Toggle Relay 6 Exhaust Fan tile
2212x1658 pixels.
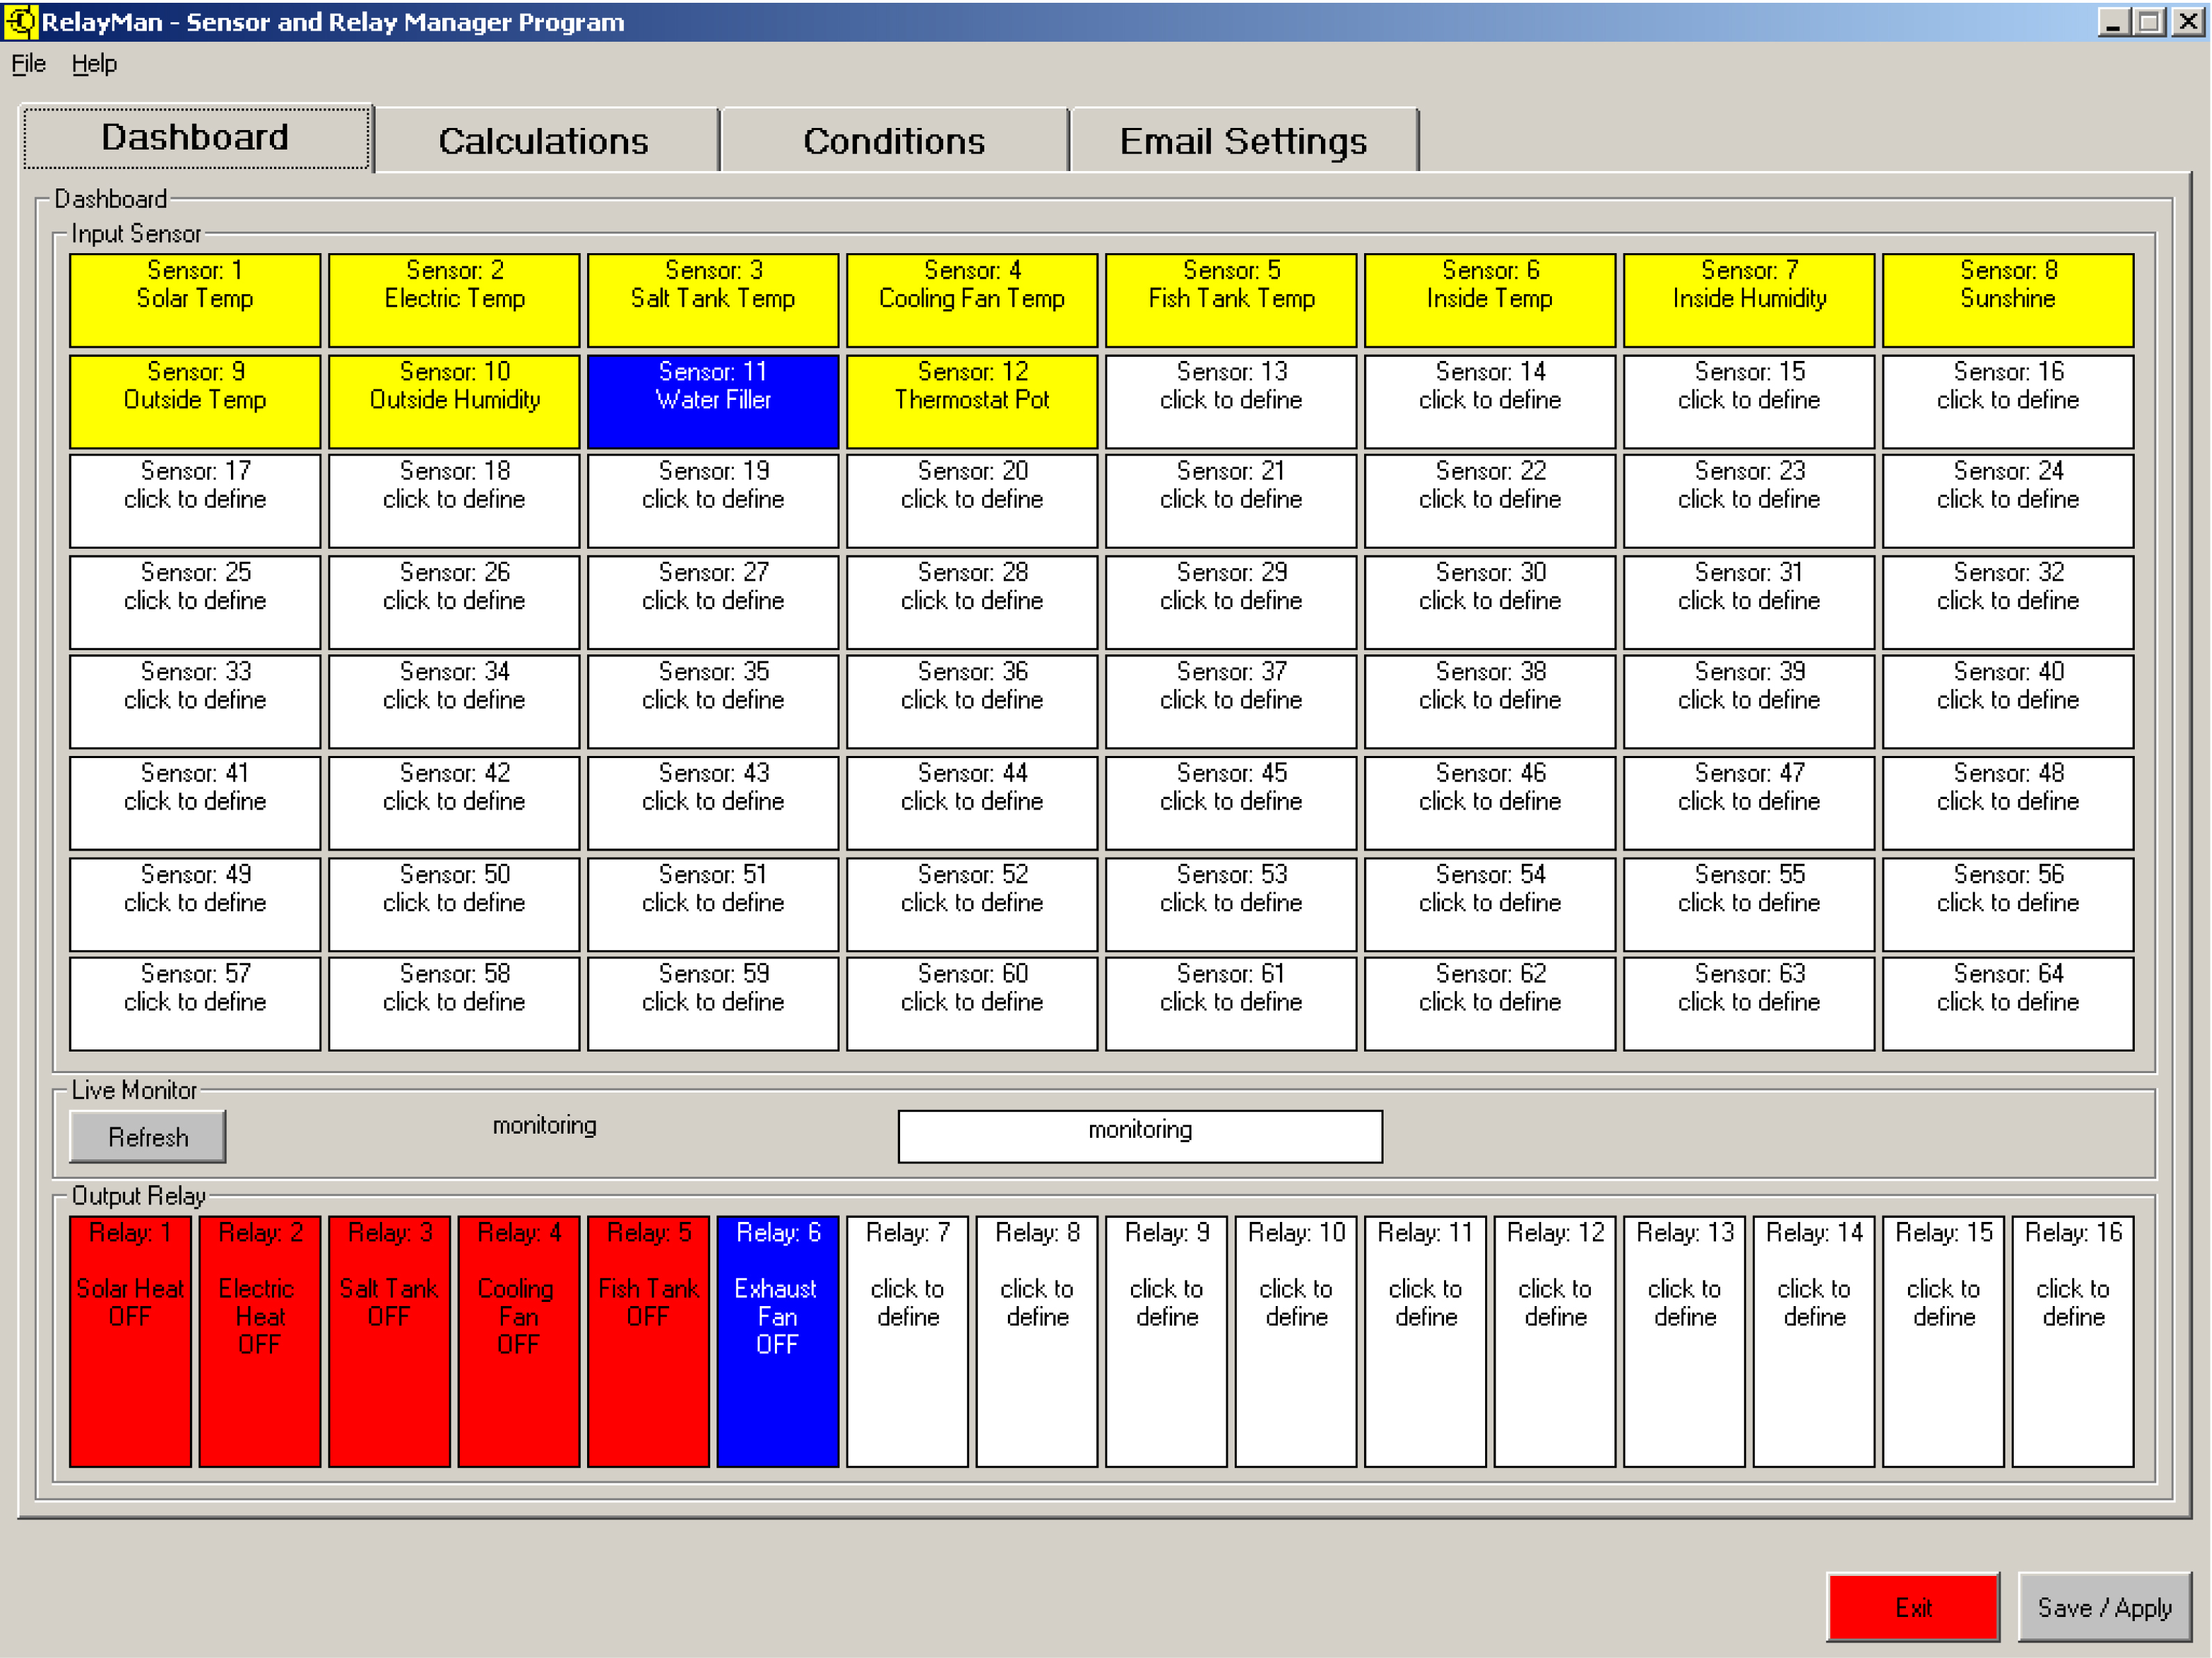click(777, 1340)
